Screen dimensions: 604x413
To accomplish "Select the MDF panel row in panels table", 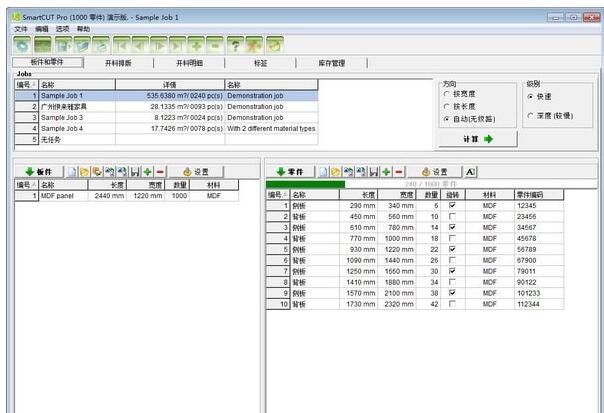I will click(x=127, y=196).
